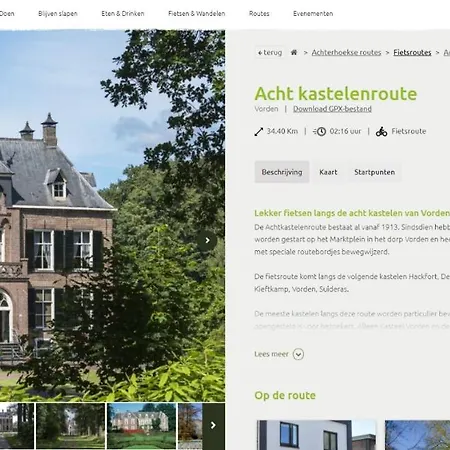
Task: Advance thumbnail strip with next arrow
Action: click(x=213, y=425)
